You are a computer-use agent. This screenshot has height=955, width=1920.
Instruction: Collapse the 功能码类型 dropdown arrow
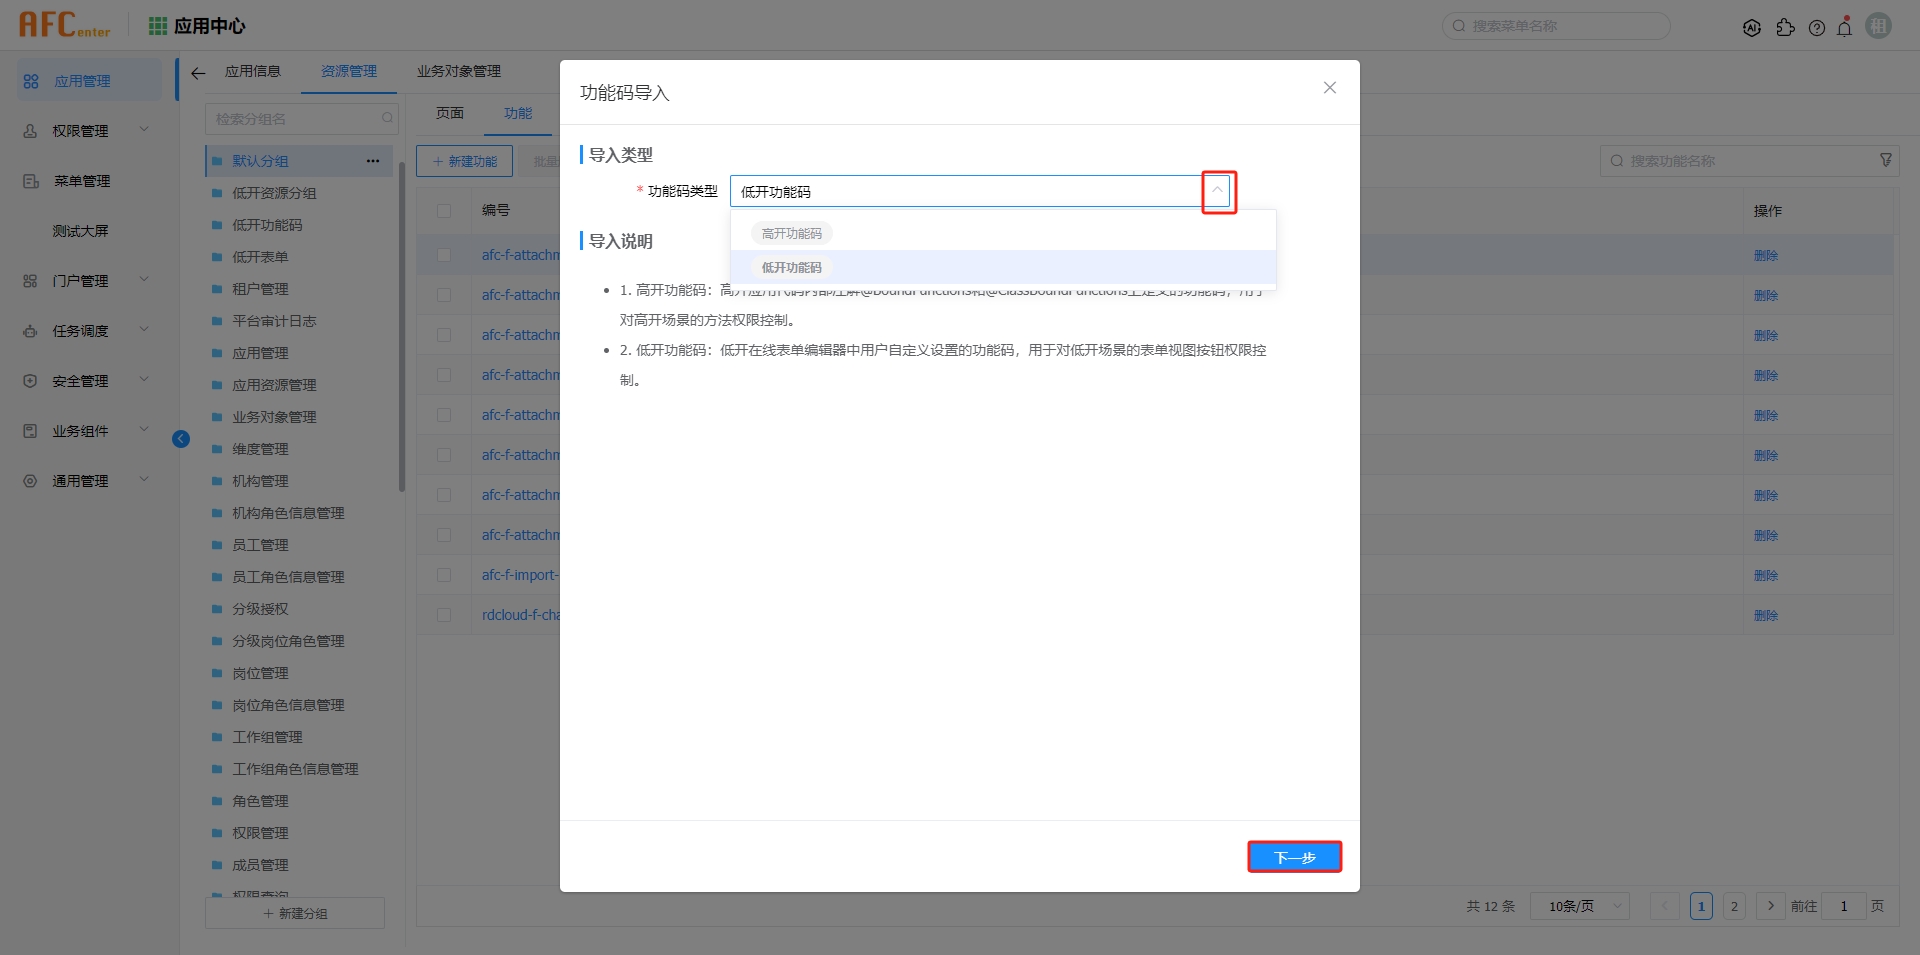1217,191
